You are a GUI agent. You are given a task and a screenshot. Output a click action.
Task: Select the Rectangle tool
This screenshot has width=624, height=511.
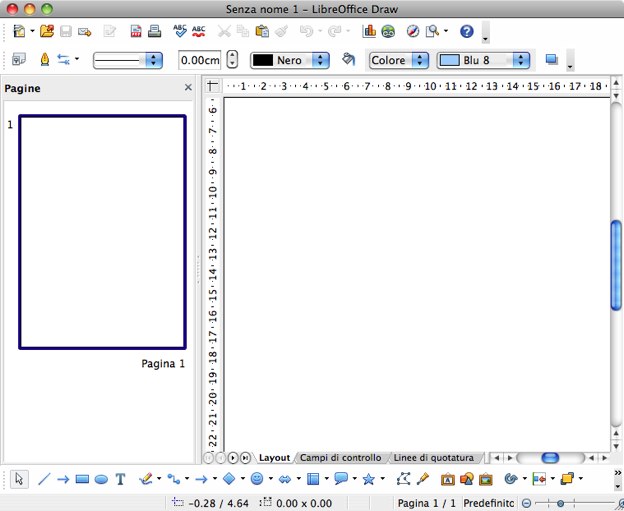(x=82, y=479)
